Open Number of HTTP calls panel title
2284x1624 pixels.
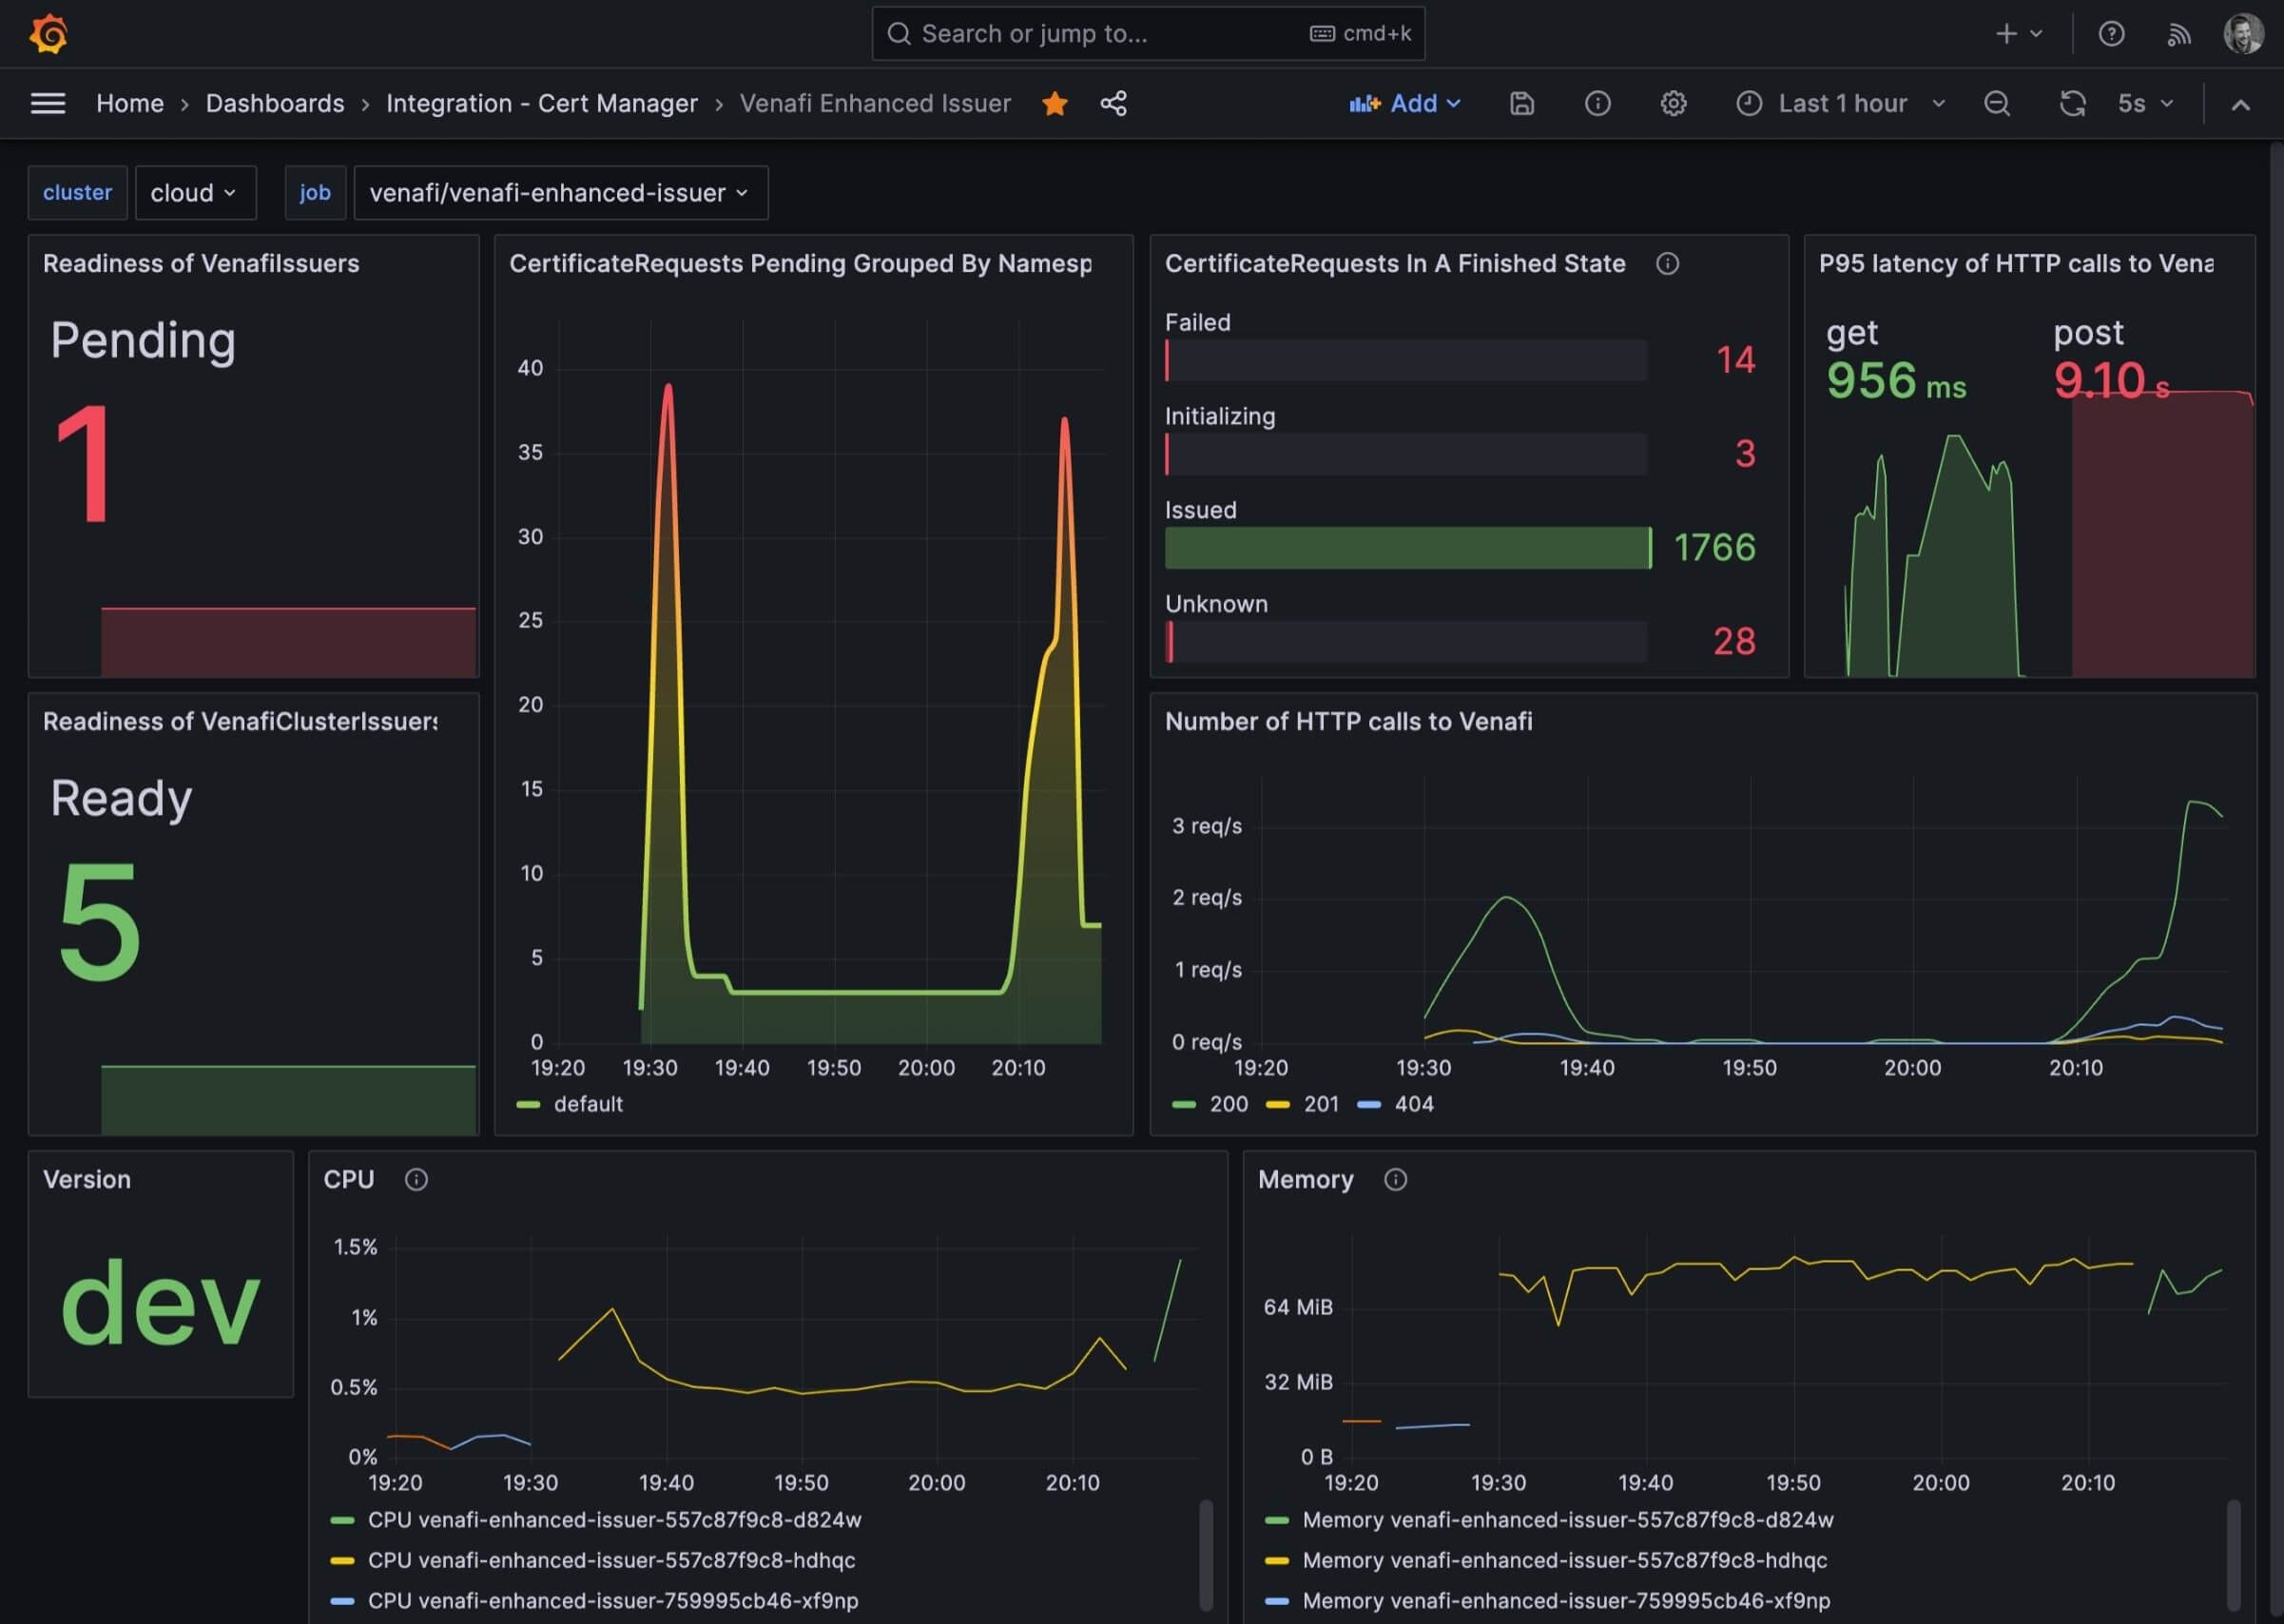[1348, 721]
